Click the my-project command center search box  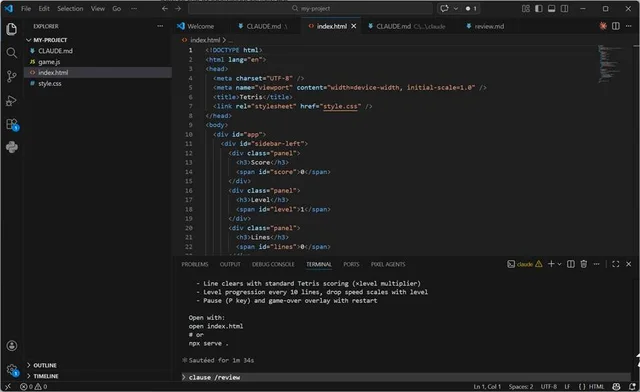pyautogui.click(x=310, y=9)
